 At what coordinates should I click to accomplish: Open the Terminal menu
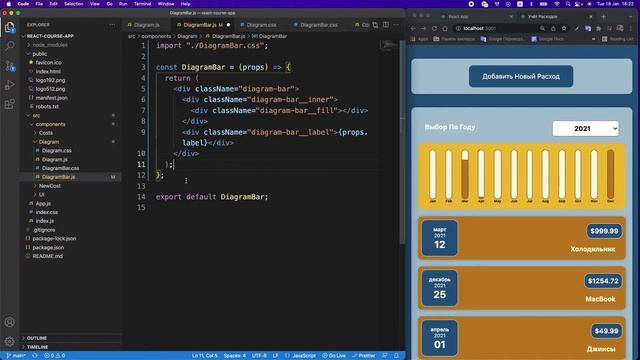tap(142, 4)
